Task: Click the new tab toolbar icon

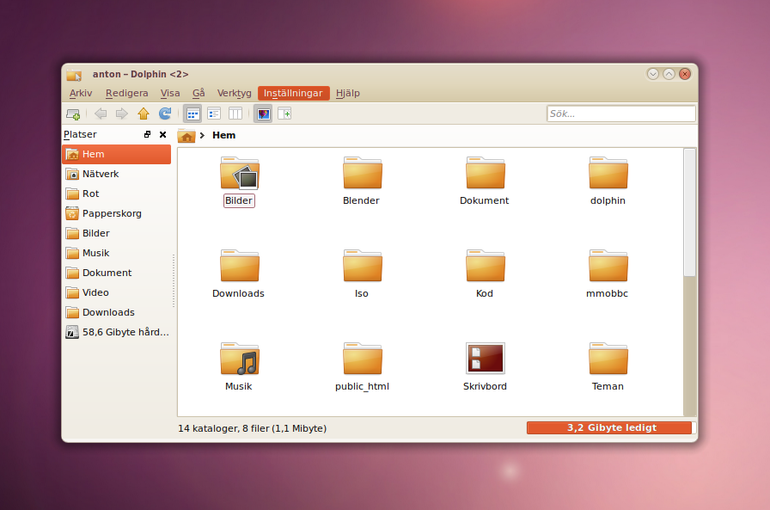Action: pyautogui.click(x=73, y=114)
